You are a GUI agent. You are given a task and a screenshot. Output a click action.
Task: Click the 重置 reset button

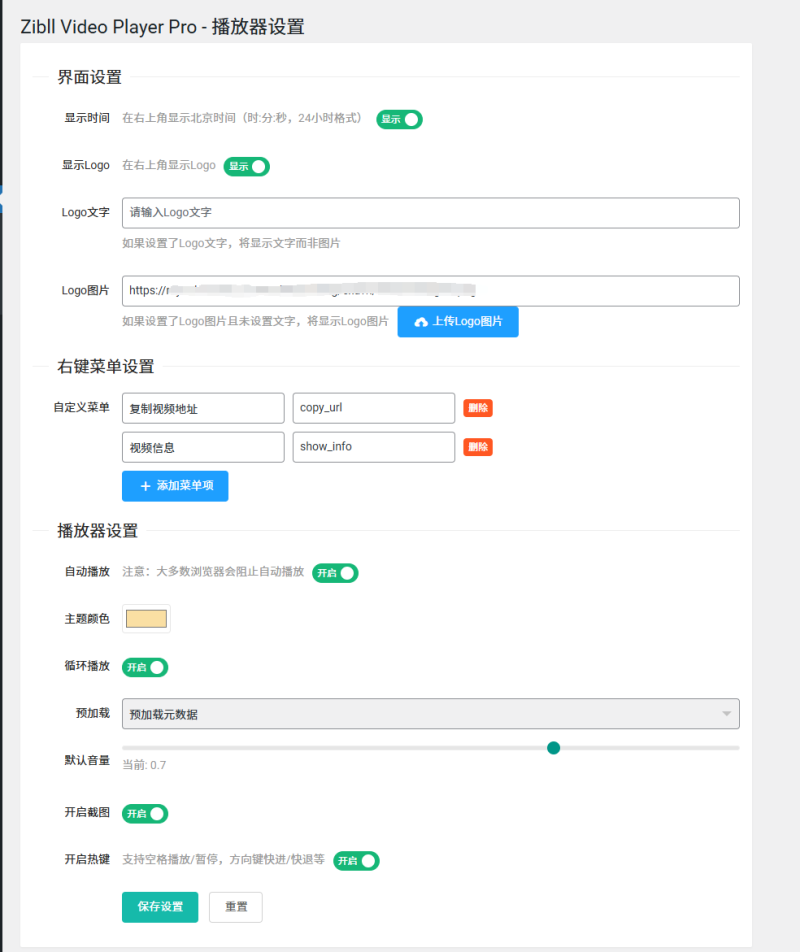tap(235, 907)
